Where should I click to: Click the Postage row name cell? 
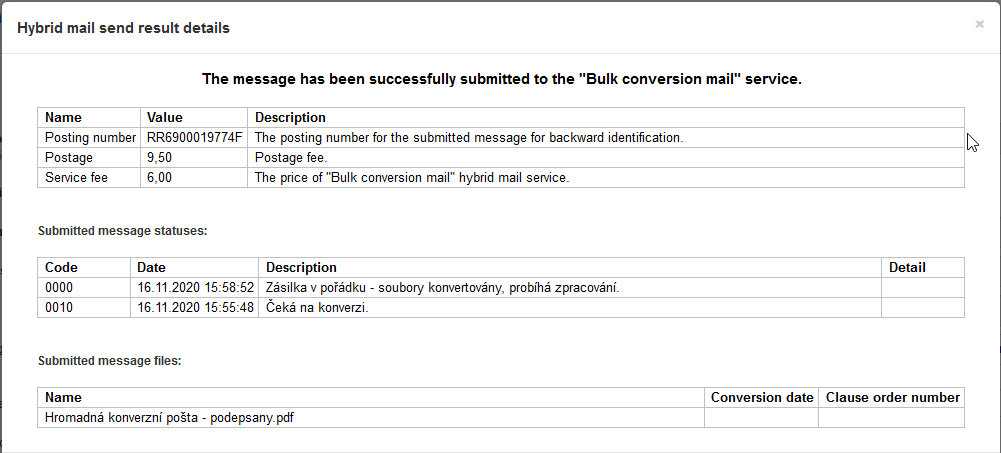[69, 158]
